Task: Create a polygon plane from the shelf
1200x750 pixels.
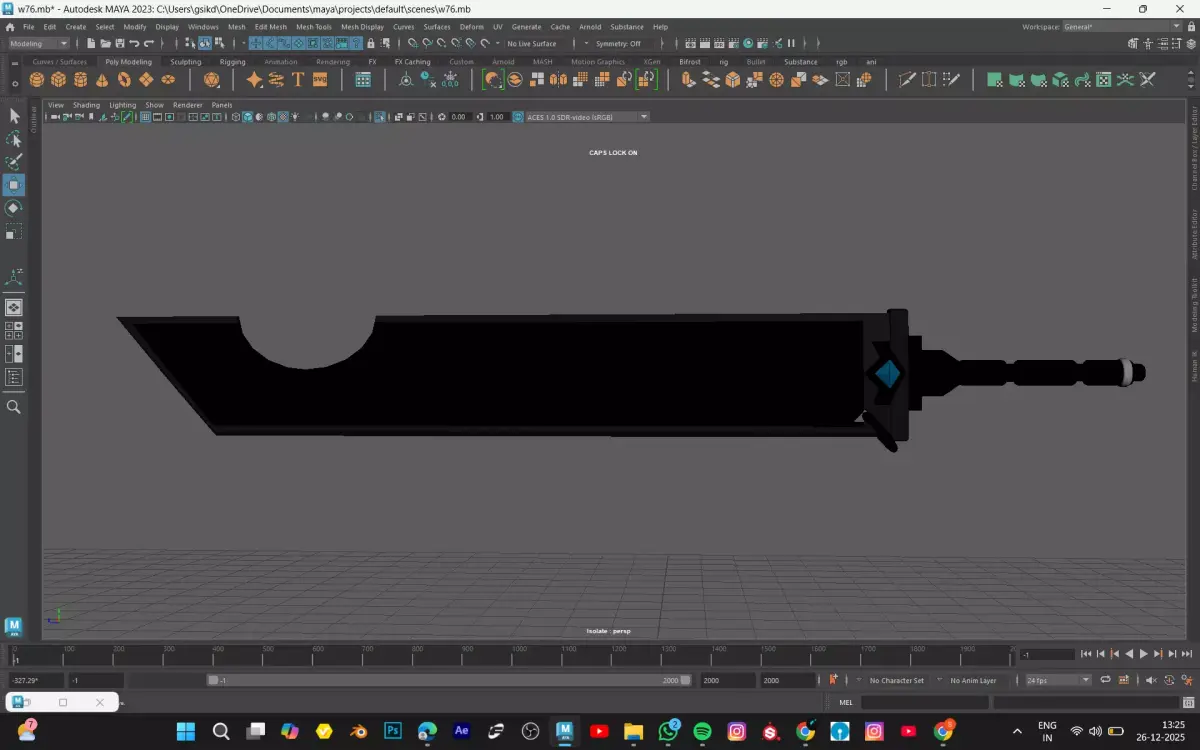Action: pyautogui.click(x=146, y=80)
